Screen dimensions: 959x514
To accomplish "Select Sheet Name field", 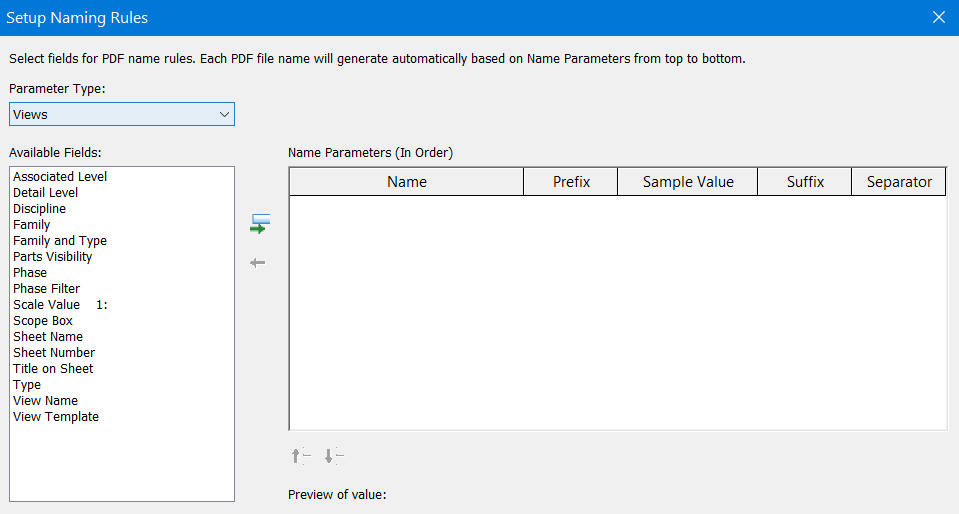I will pos(48,337).
